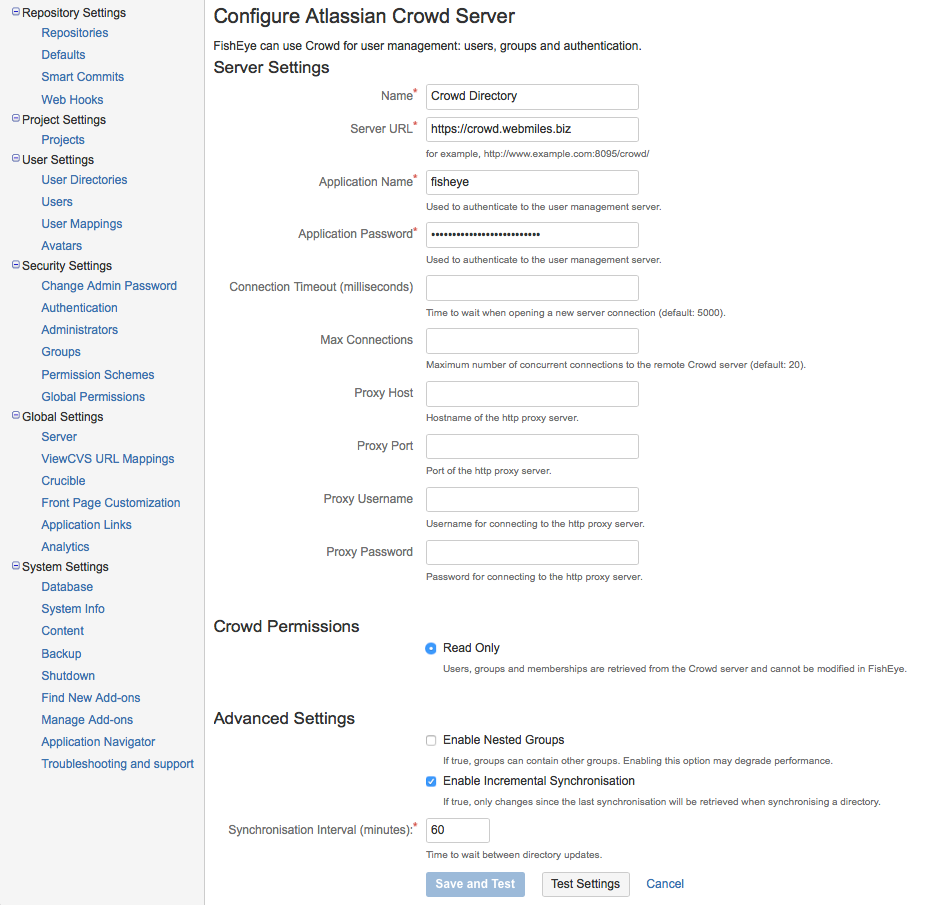The image size is (926, 905).
Task: Open ViewCVS URL Mappings
Action: pos(107,459)
